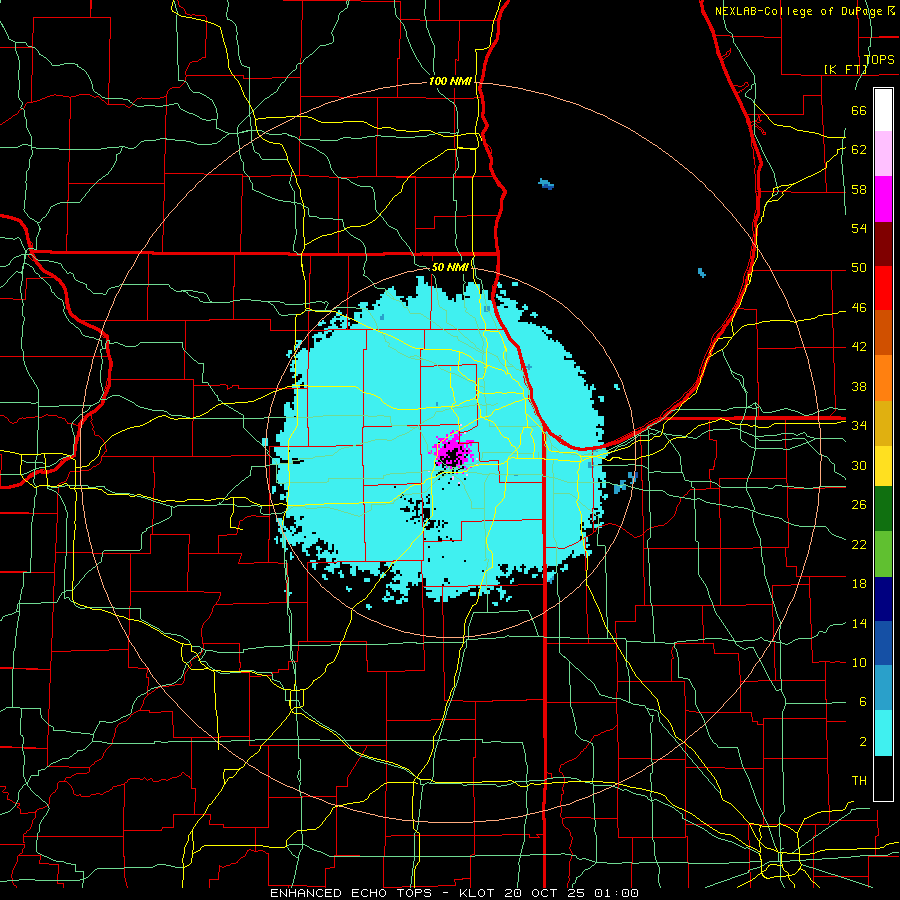The image size is (900, 900).
Task: Click the 50 NMI range ring label
Action: click(x=450, y=267)
